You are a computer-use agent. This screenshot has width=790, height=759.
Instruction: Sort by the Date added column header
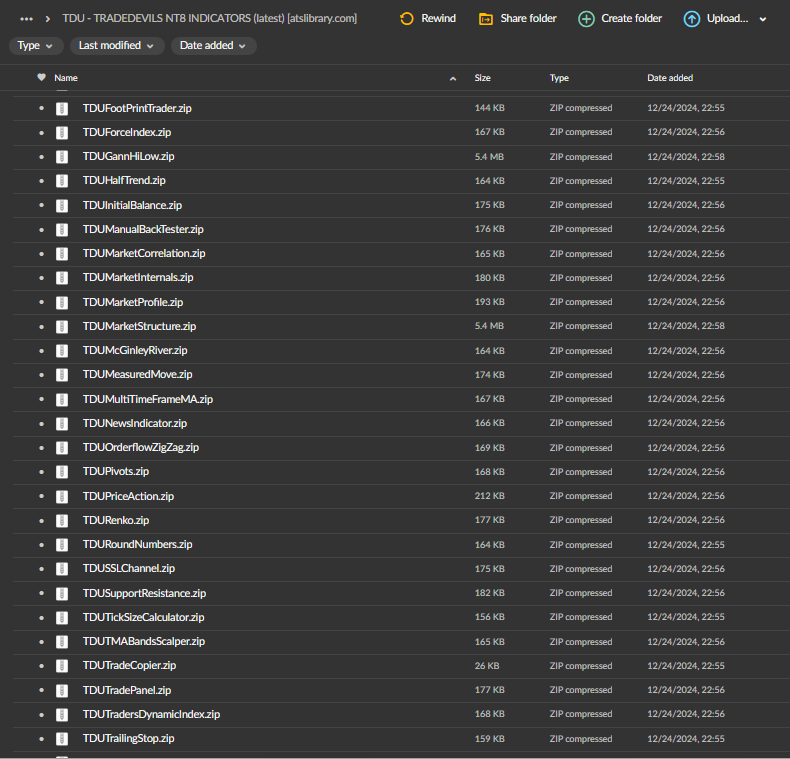click(670, 77)
